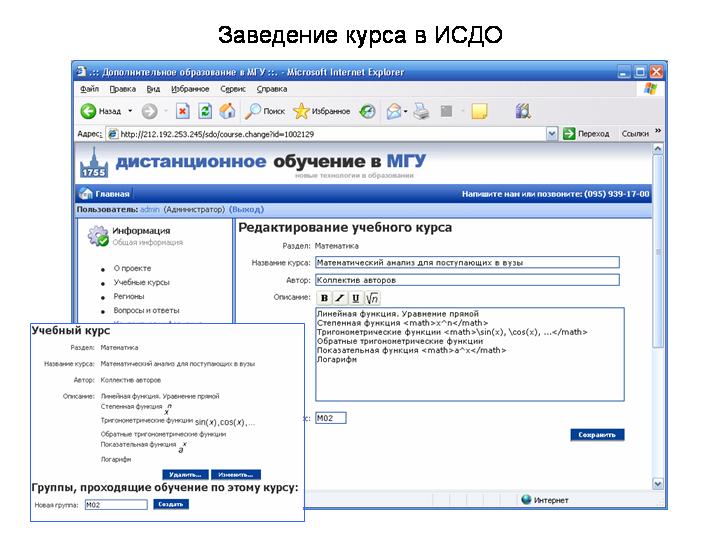This screenshot has width=720, height=540.
Task: Open the address bar dropdown arrow
Action: (x=551, y=134)
